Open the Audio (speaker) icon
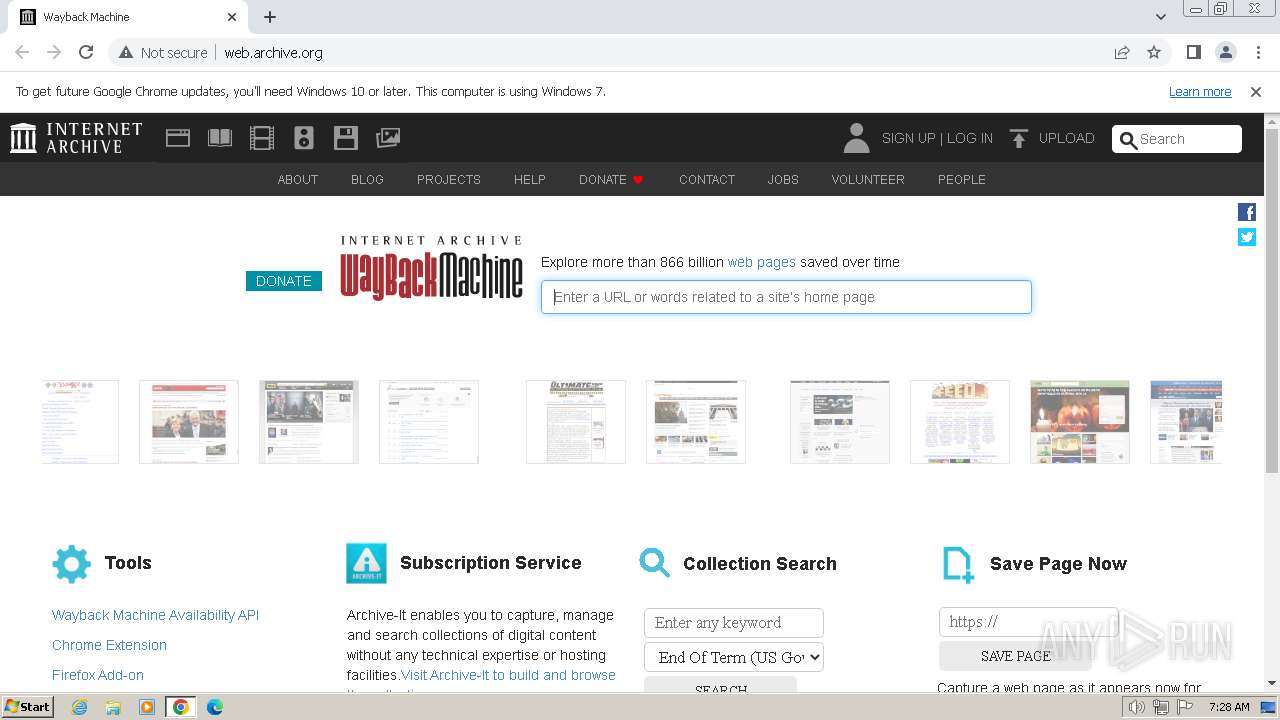Screen dimensions: 1280x720 point(304,138)
